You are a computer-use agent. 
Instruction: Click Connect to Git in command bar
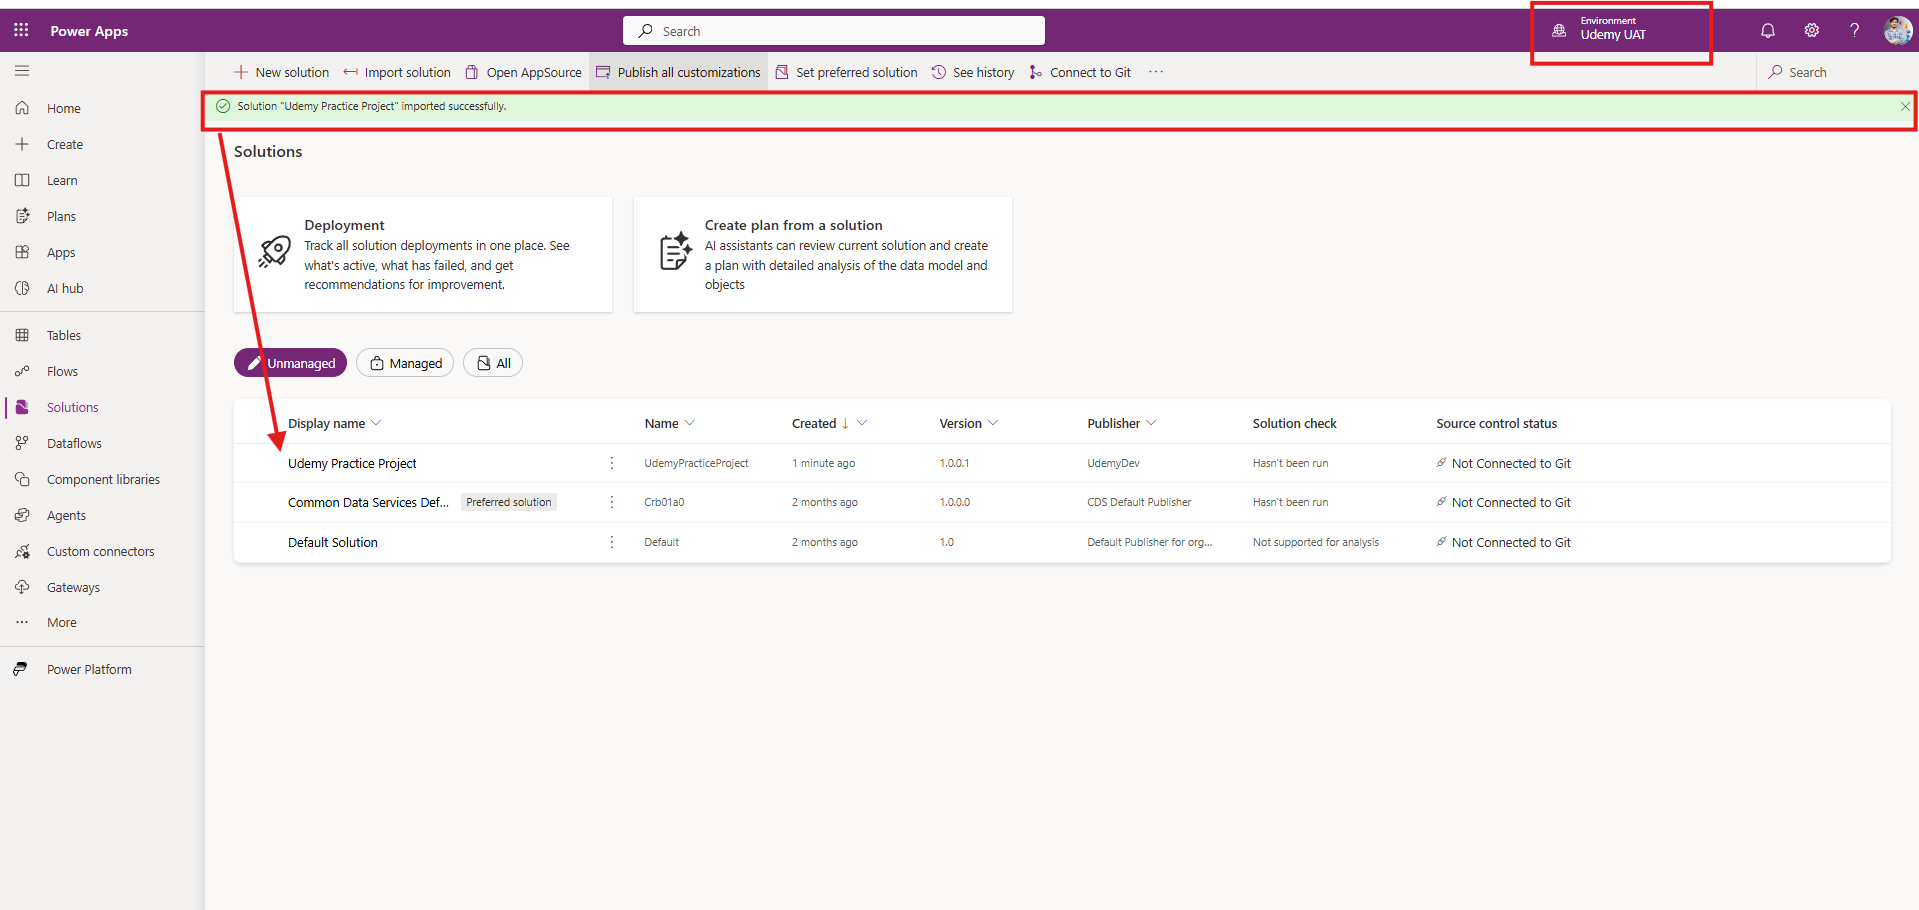(x=1080, y=72)
